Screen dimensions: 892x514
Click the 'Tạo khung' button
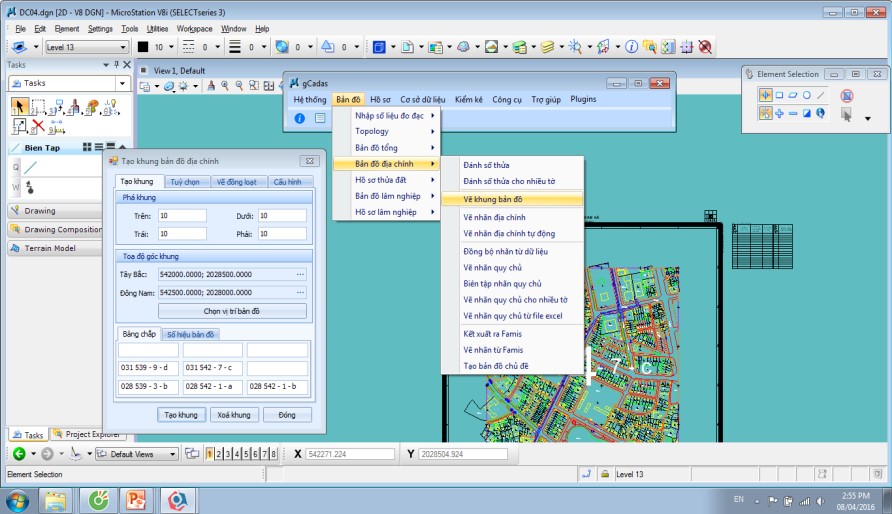coord(182,415)
